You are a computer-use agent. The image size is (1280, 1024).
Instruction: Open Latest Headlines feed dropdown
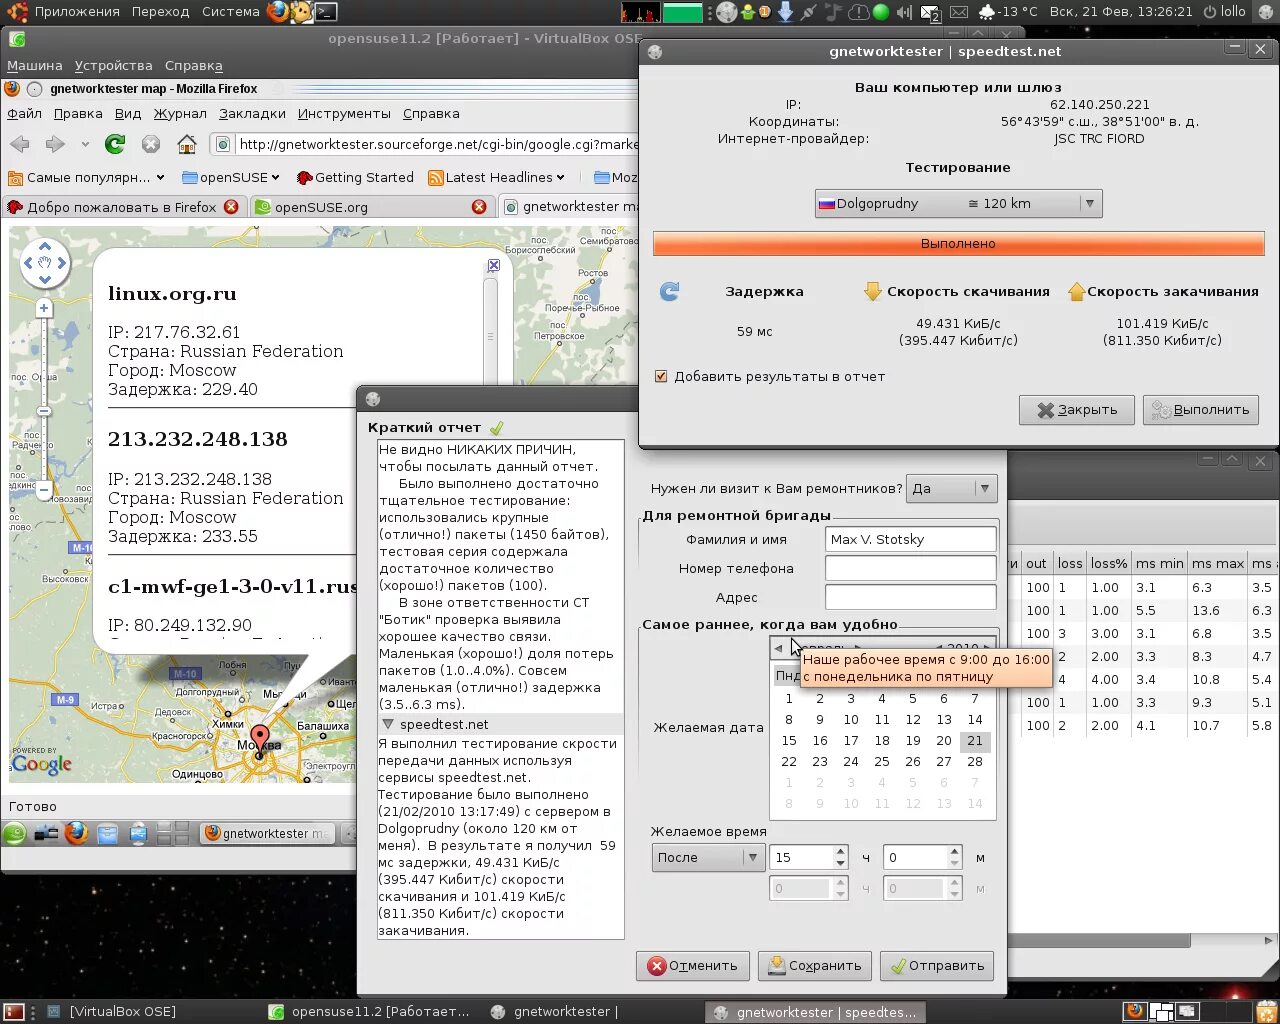(x=496, y=177)
